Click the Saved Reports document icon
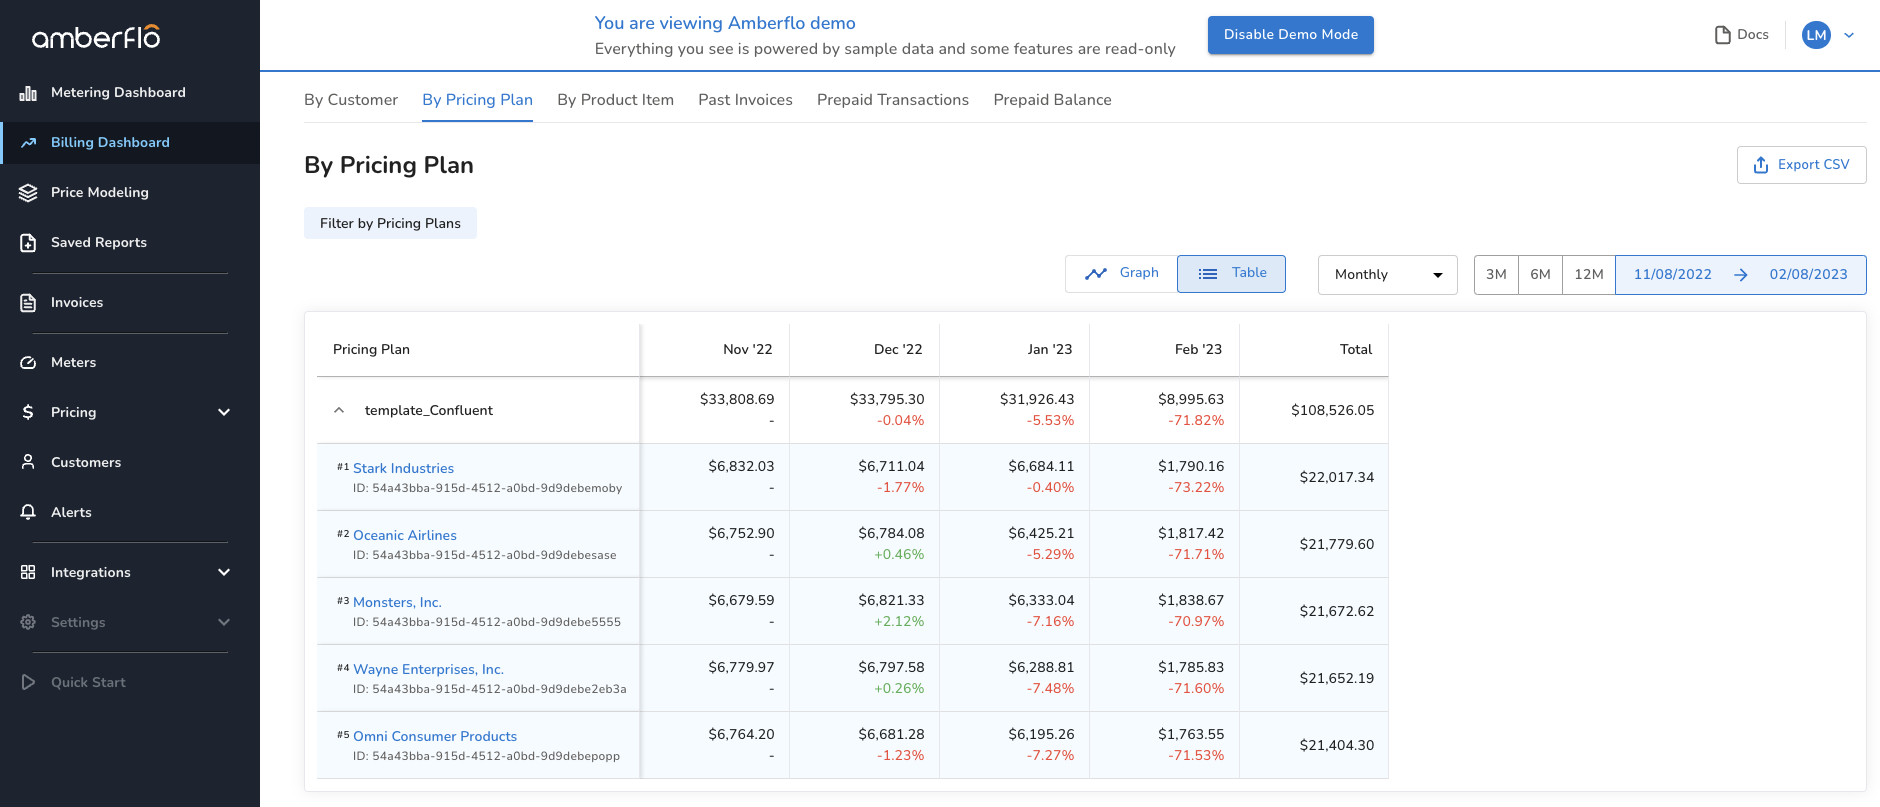 click(28, 243)
